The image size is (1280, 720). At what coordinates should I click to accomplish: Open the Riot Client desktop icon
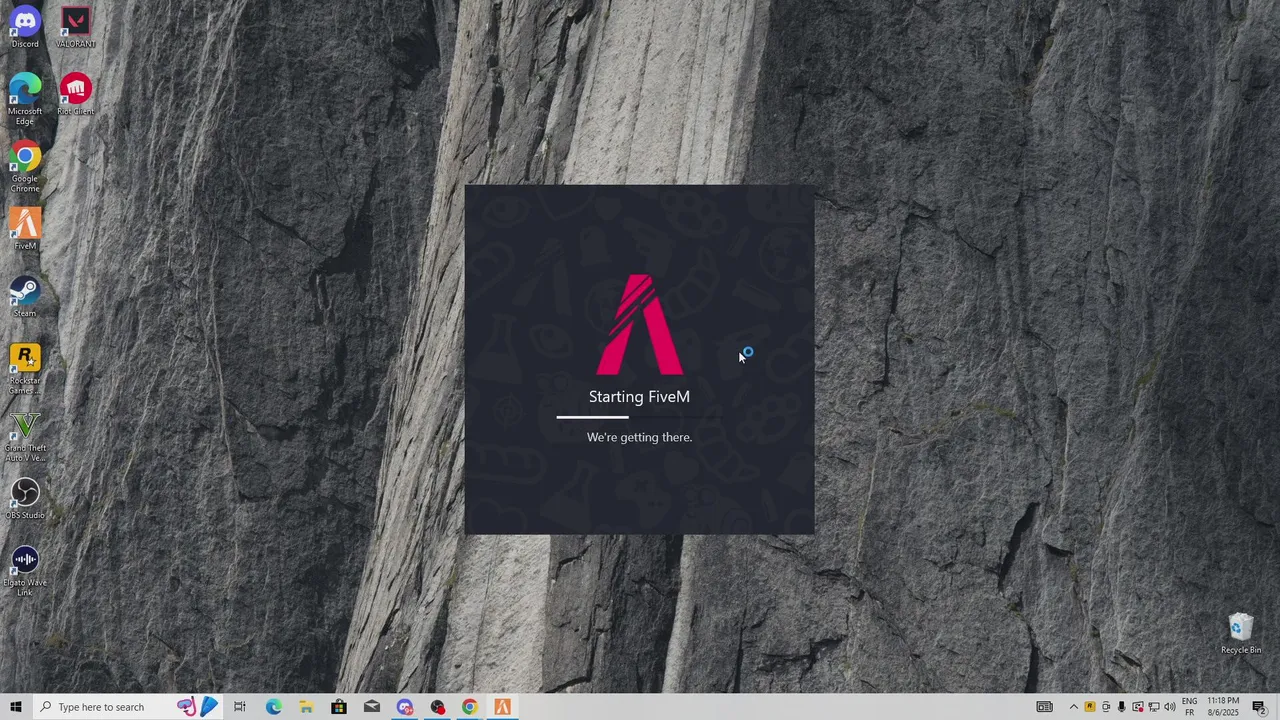(75, 94)
